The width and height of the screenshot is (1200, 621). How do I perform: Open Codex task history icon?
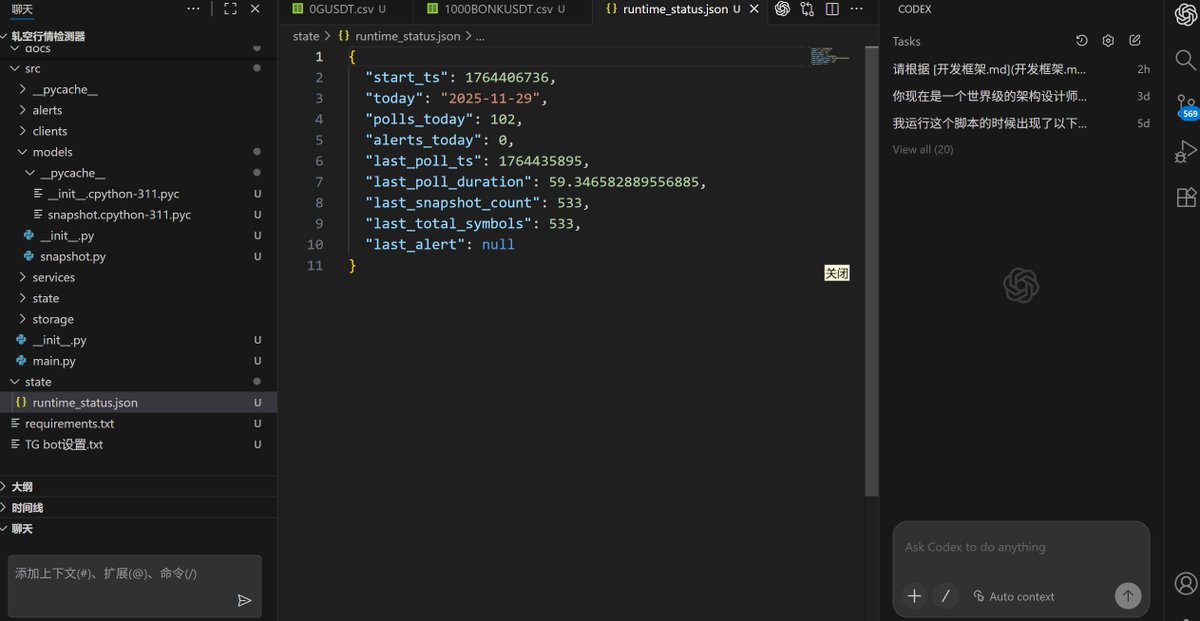(1081, 41)
